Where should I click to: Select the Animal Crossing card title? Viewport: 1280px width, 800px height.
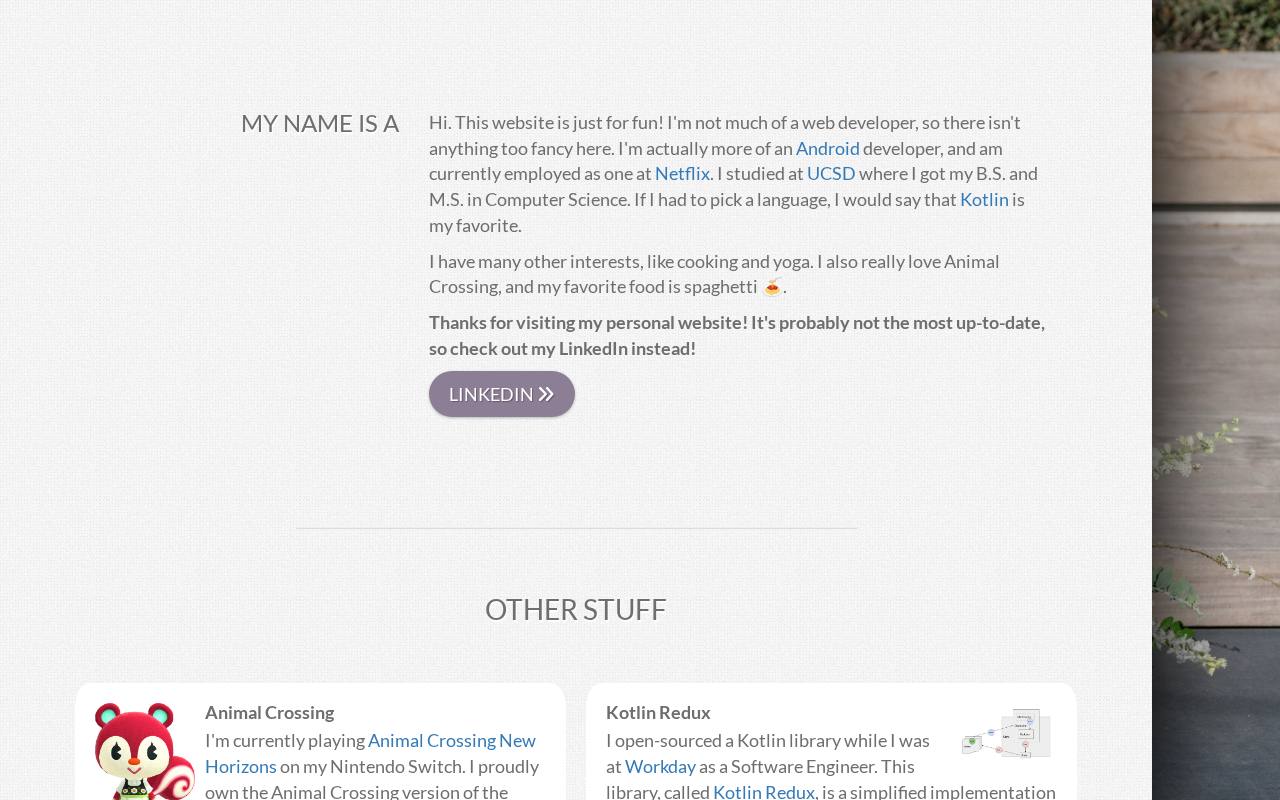pos(269,713)
